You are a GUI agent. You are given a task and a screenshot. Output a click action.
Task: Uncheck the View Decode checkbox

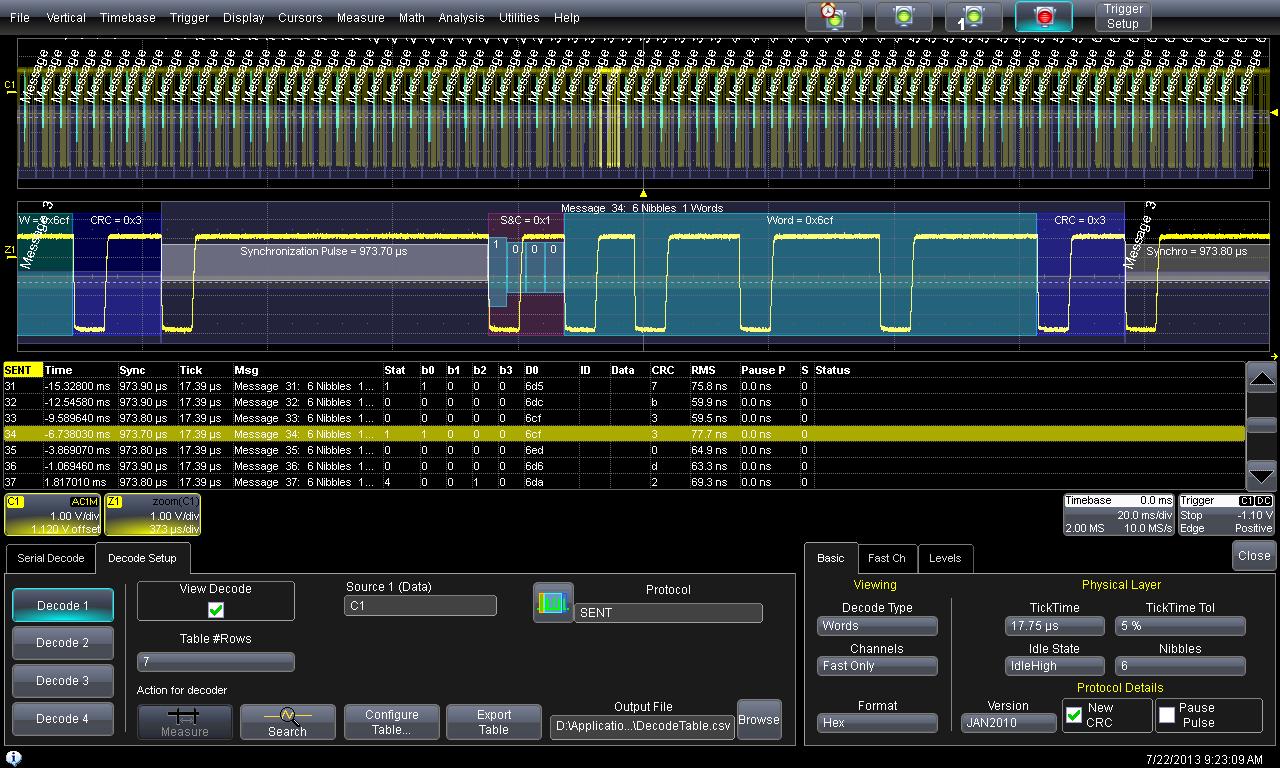216,609
